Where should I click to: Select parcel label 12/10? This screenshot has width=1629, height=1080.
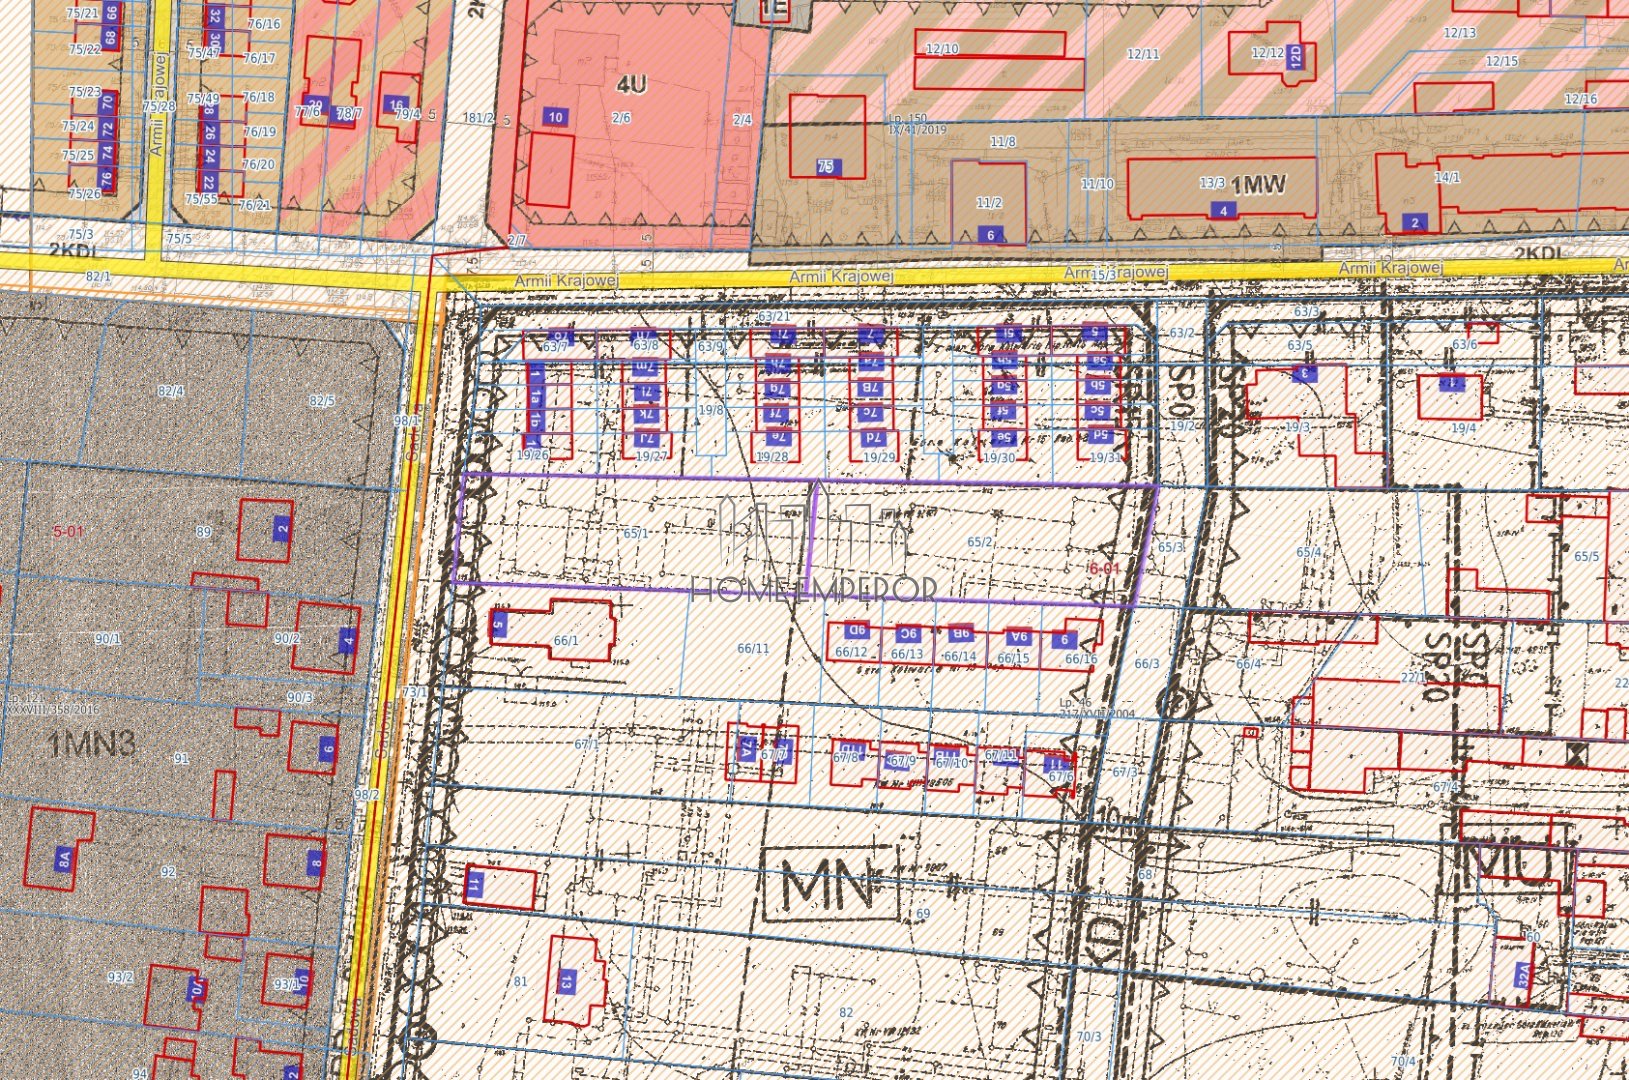pyautogui.click(x=942, y=49)
